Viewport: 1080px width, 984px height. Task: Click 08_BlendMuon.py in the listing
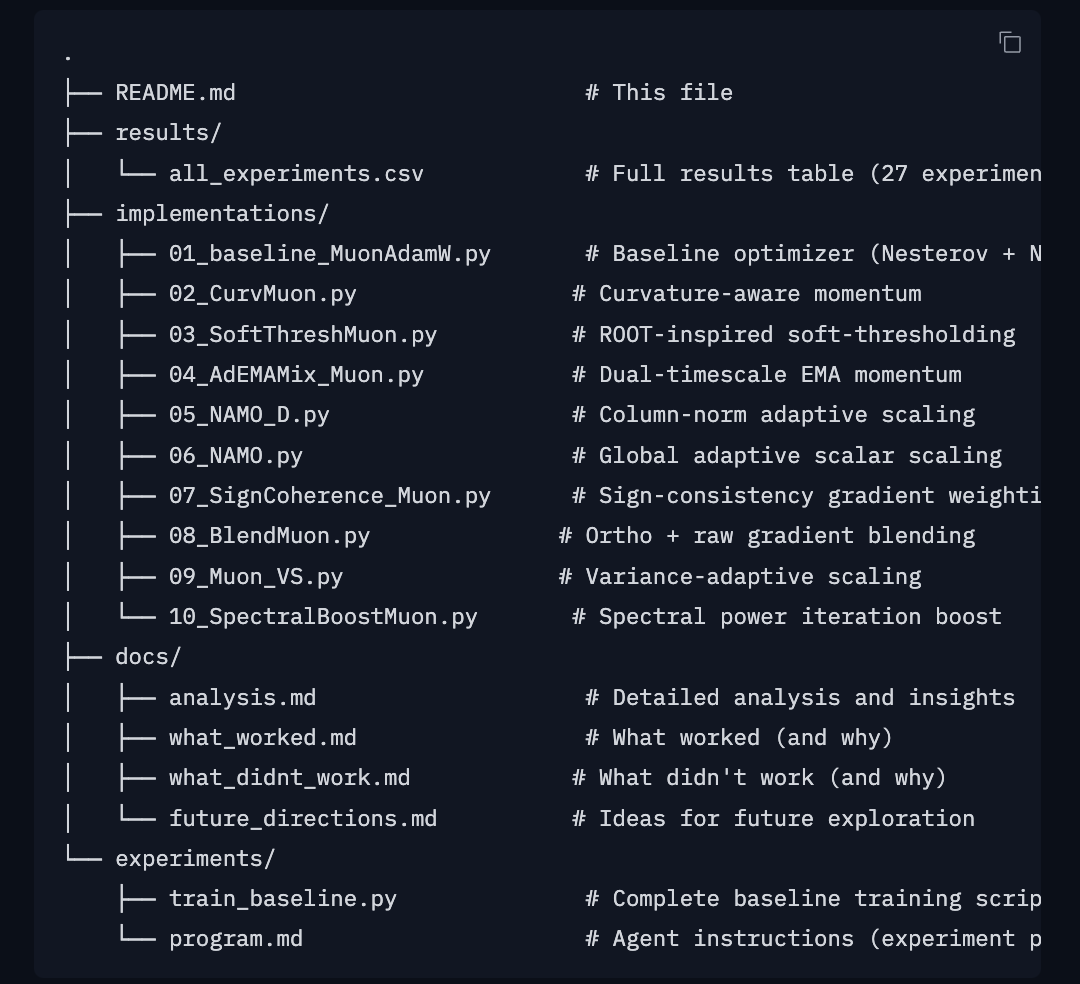point(269,536)
